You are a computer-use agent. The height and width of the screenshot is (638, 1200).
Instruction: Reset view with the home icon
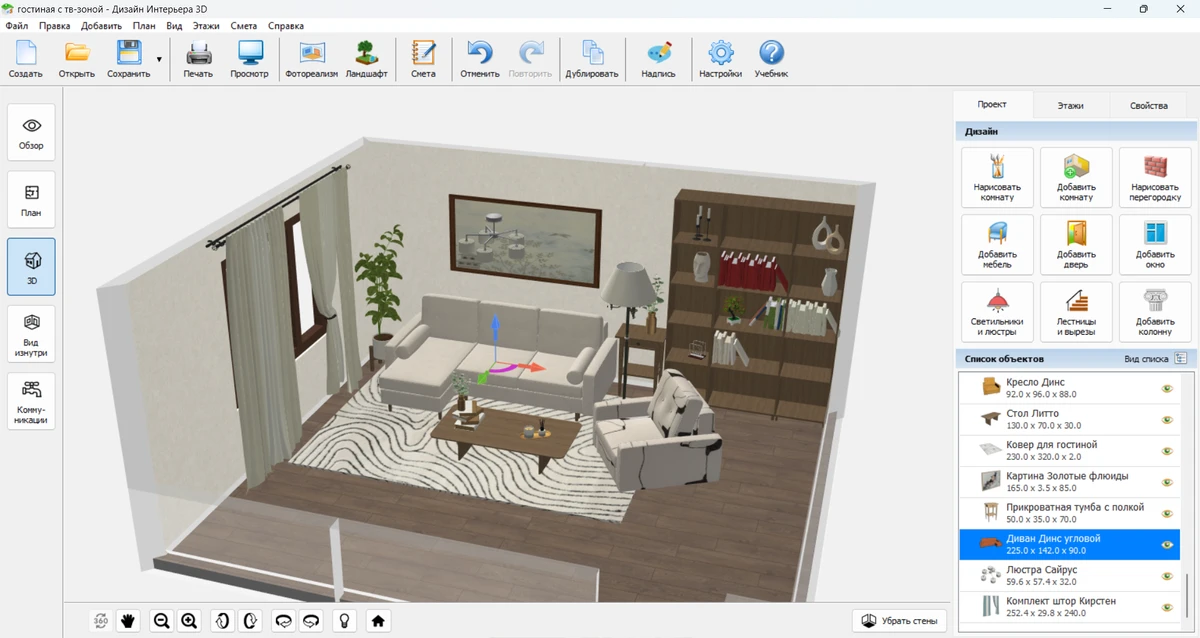click(x=378, y=621)
